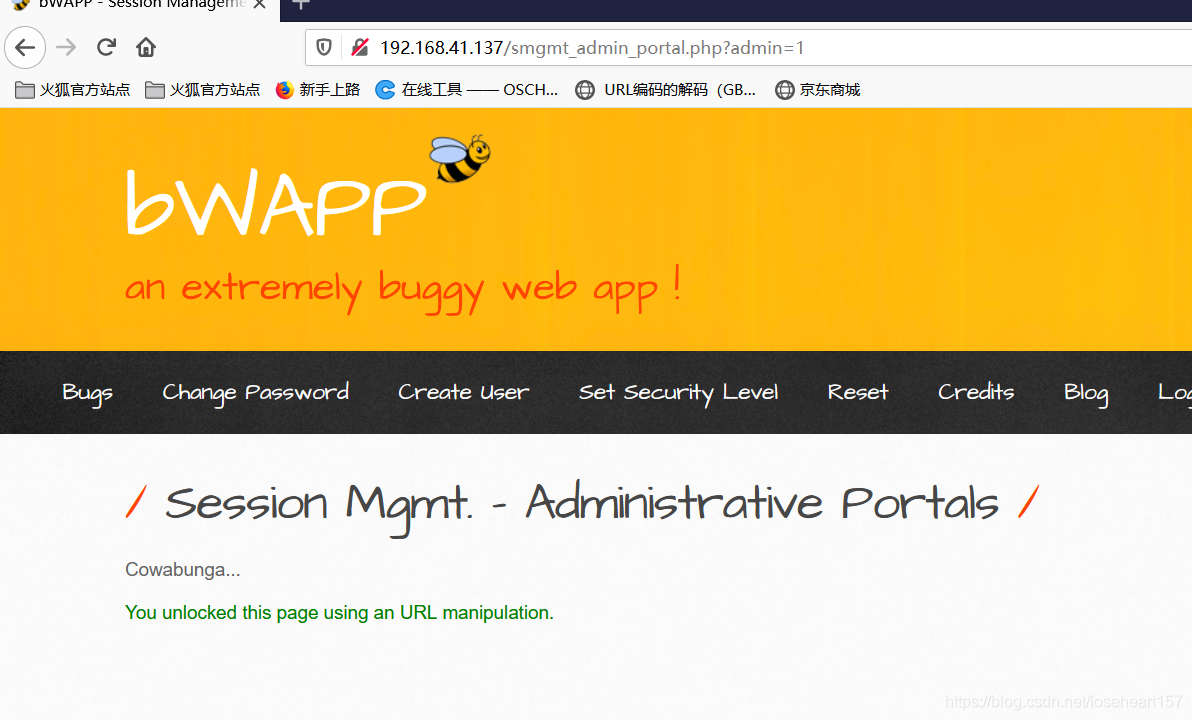Open first 火狐官方站点 bookmark folder
Screen dimensions: 1192x720
pos(73,90)
